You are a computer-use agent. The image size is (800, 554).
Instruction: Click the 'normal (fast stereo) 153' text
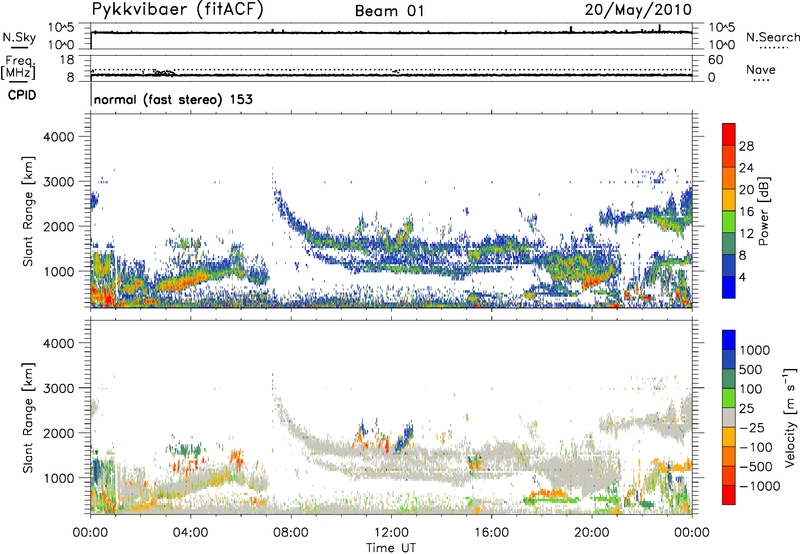coord(173,99)
